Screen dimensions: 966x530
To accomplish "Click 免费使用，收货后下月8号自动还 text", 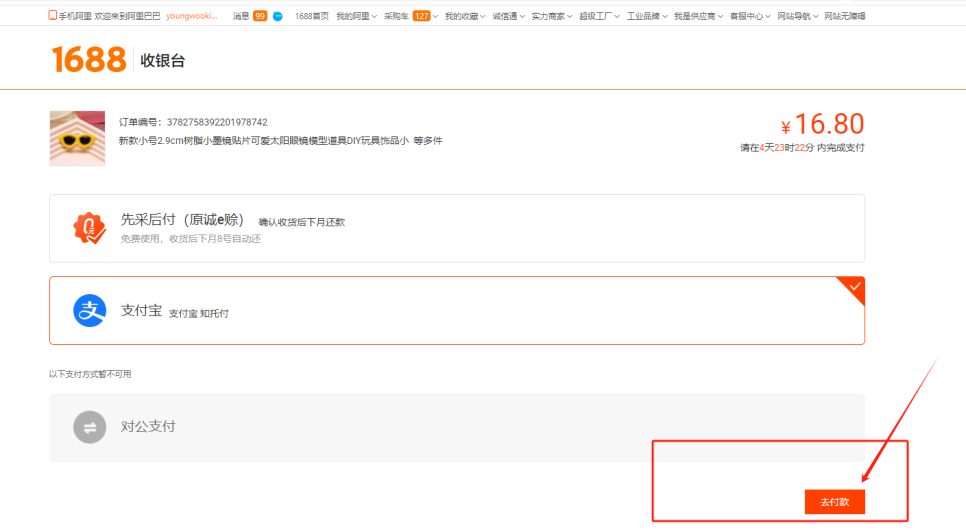I will pos(191,238).
